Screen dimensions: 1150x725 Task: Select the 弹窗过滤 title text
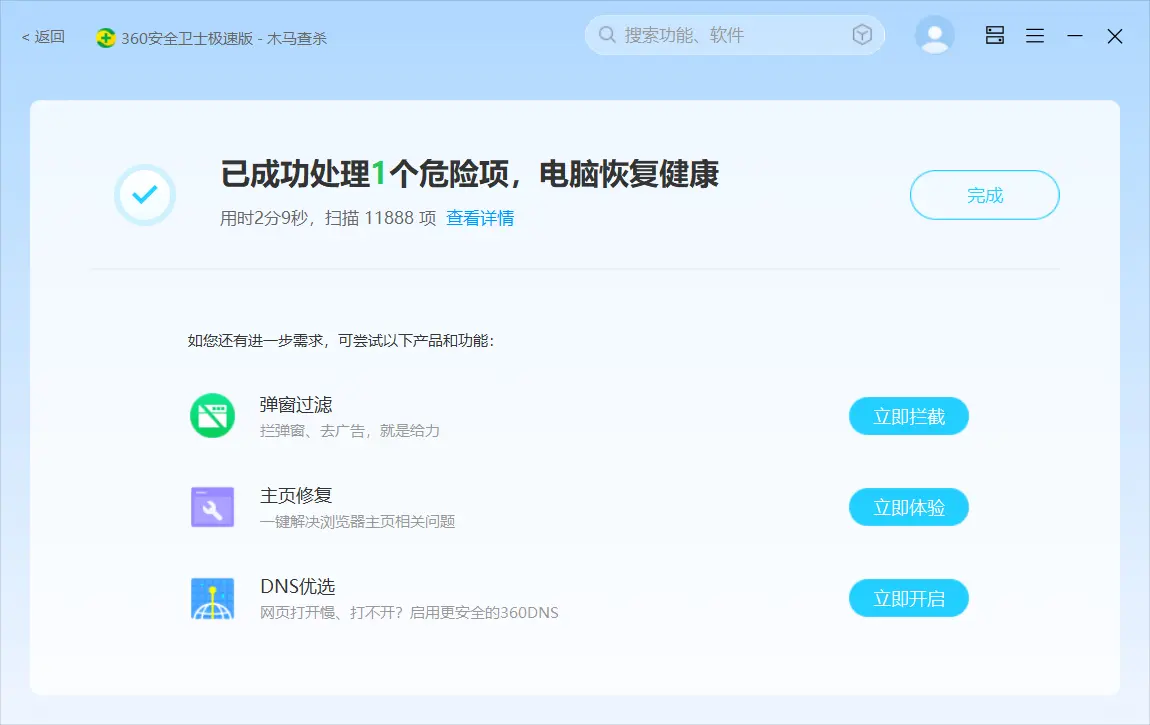(296, 405)
